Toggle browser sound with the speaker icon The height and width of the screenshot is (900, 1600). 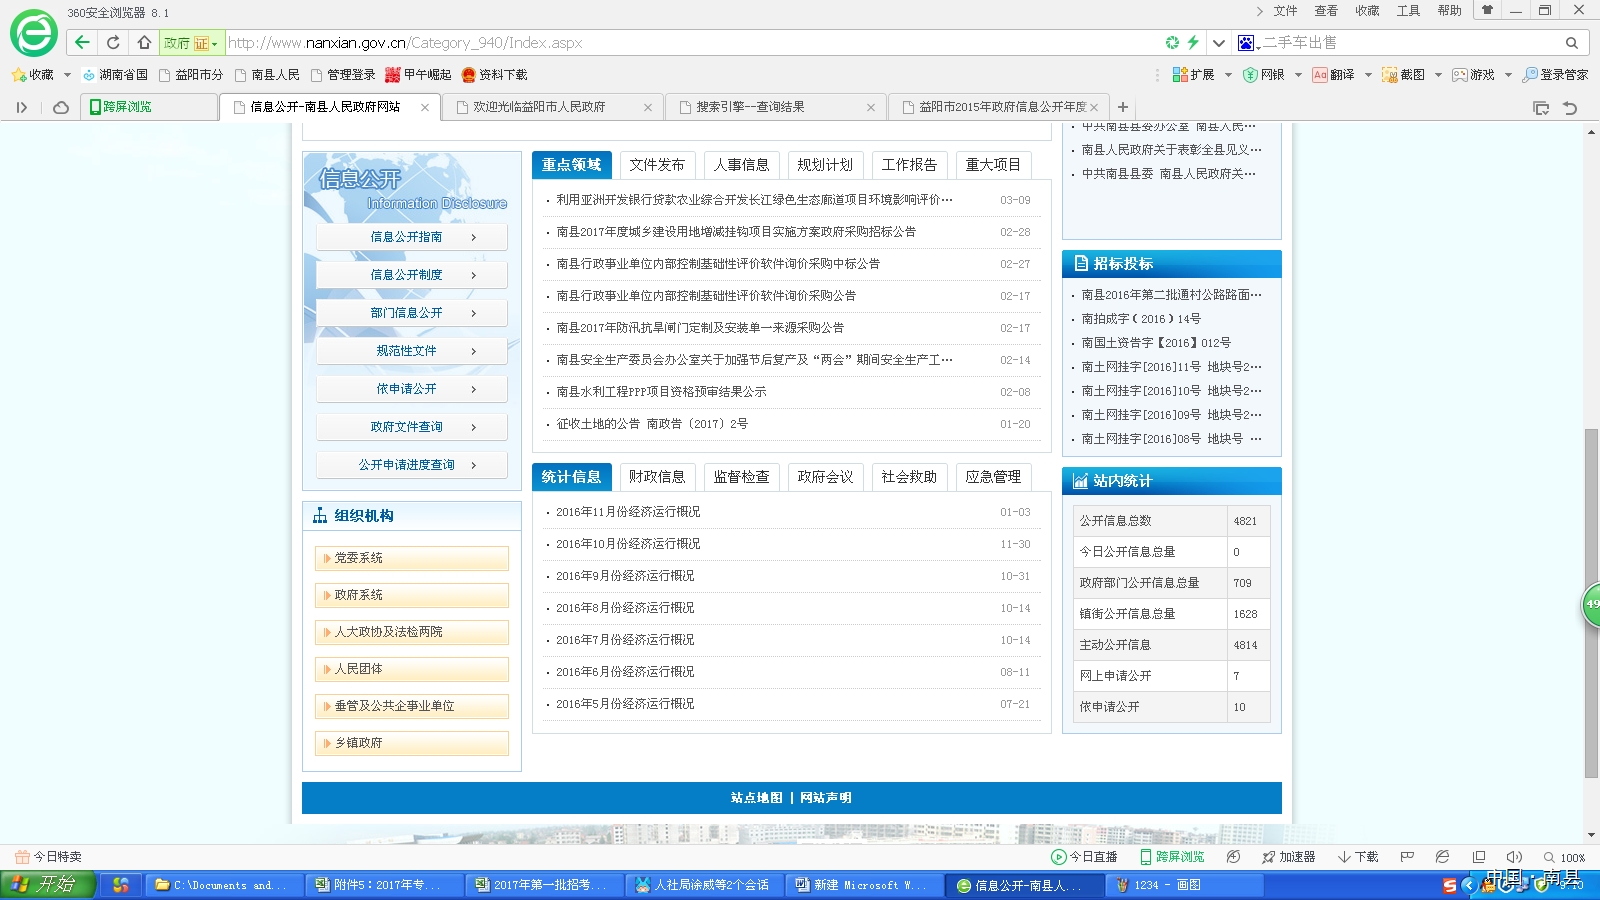[x=1514, y=857]
